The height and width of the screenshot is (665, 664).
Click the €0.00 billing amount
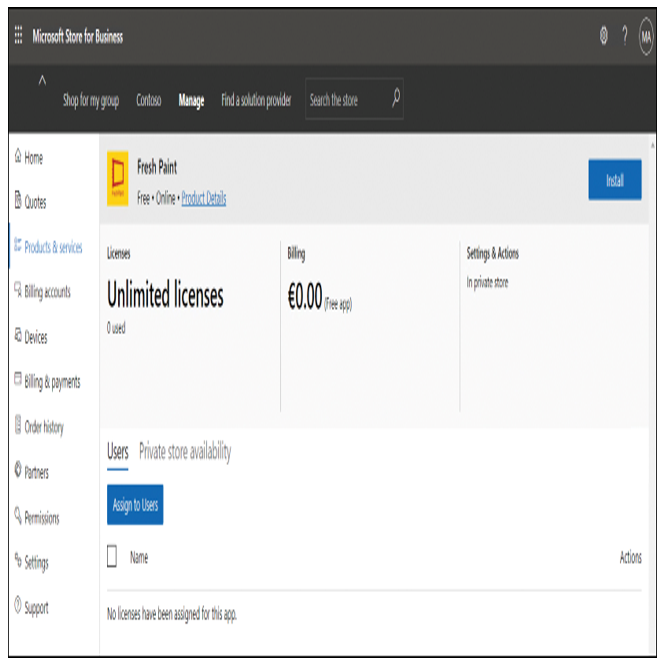(x=305, y=296)
